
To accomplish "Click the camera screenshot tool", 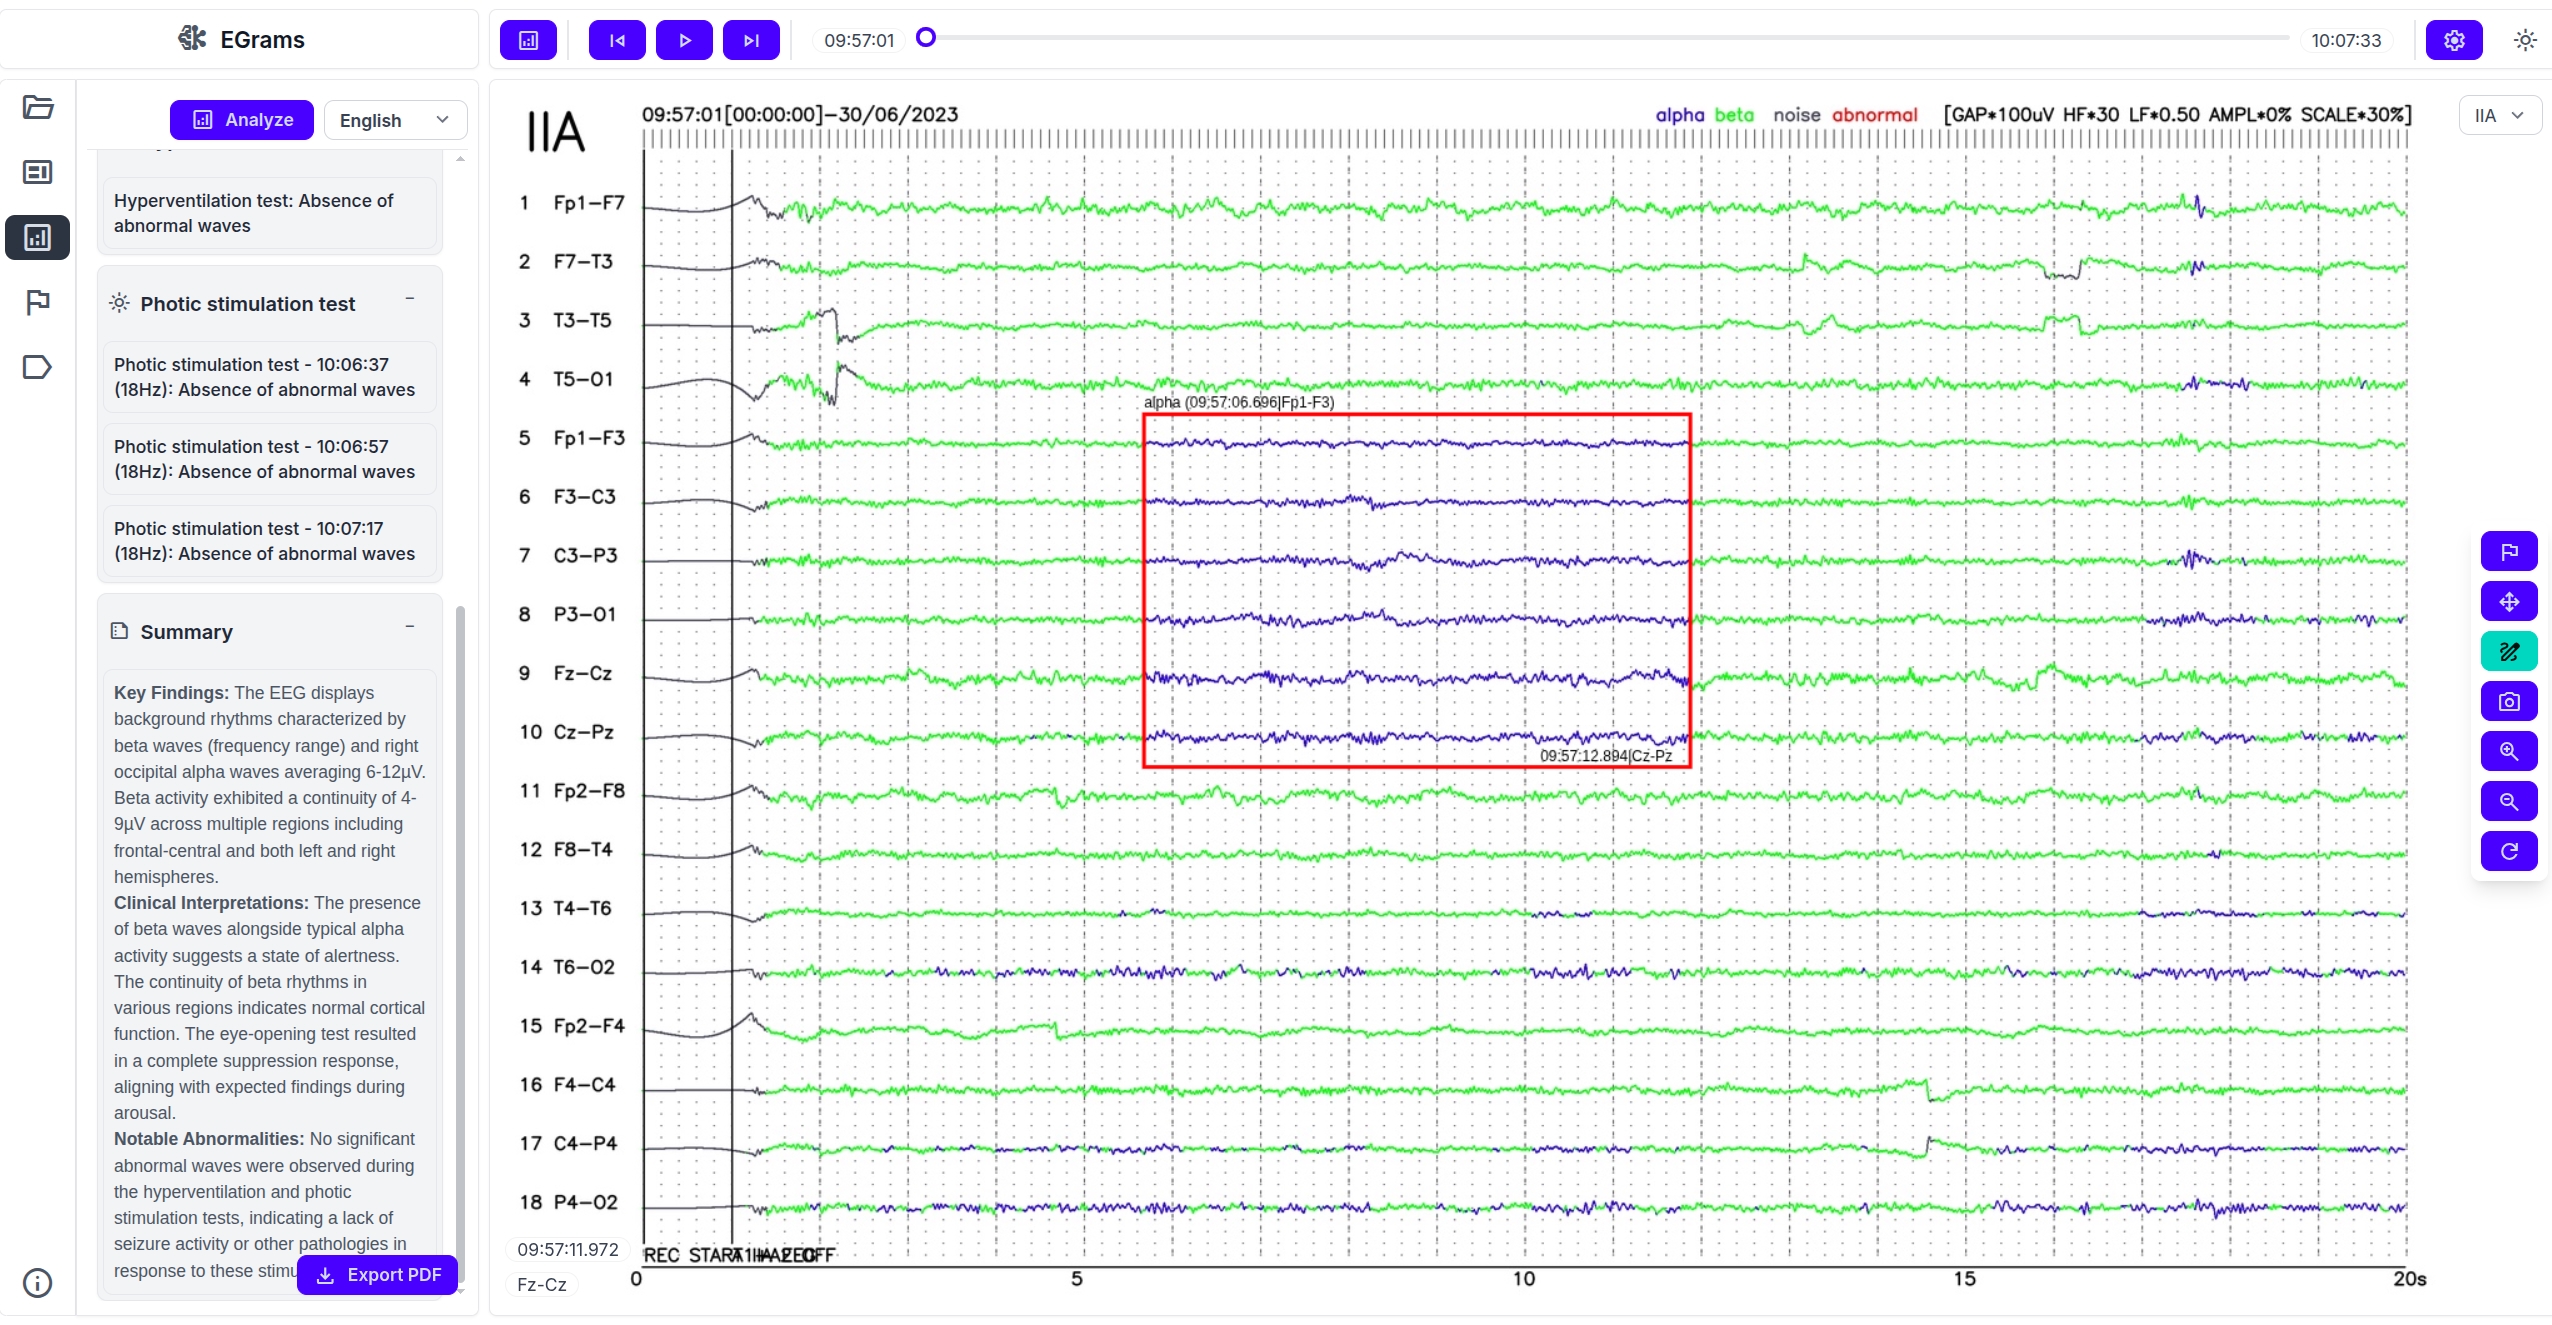I will tap(2508, 702).
